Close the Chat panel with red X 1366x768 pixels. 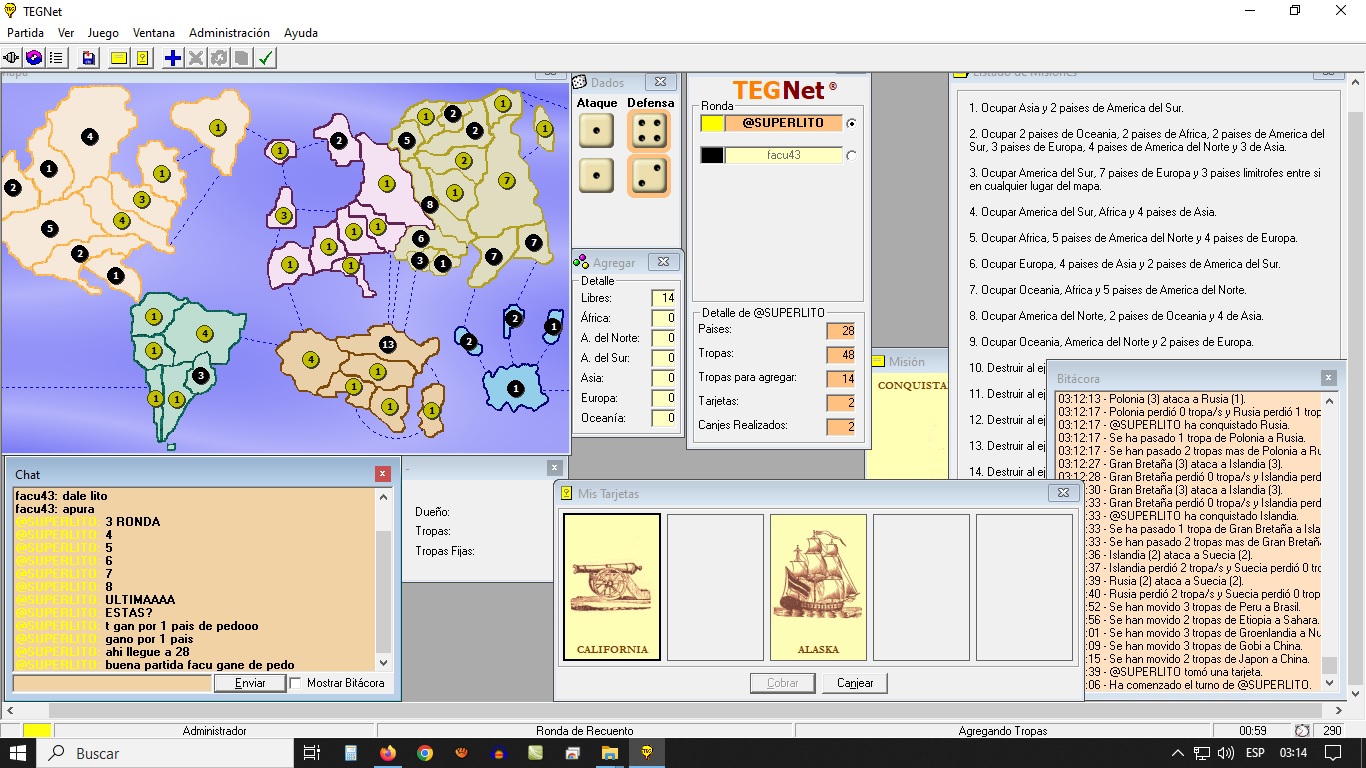click(383, 474)
